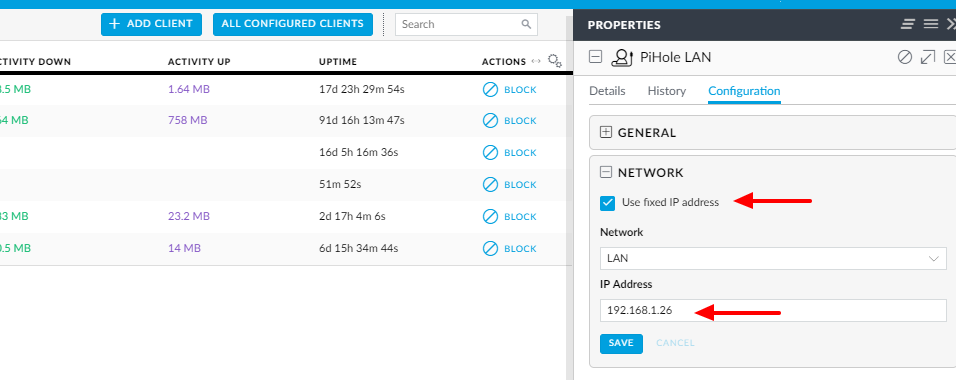The image size is (956, 380).
Task: Click the IP Address input field
Action: (x=773, y=310)
